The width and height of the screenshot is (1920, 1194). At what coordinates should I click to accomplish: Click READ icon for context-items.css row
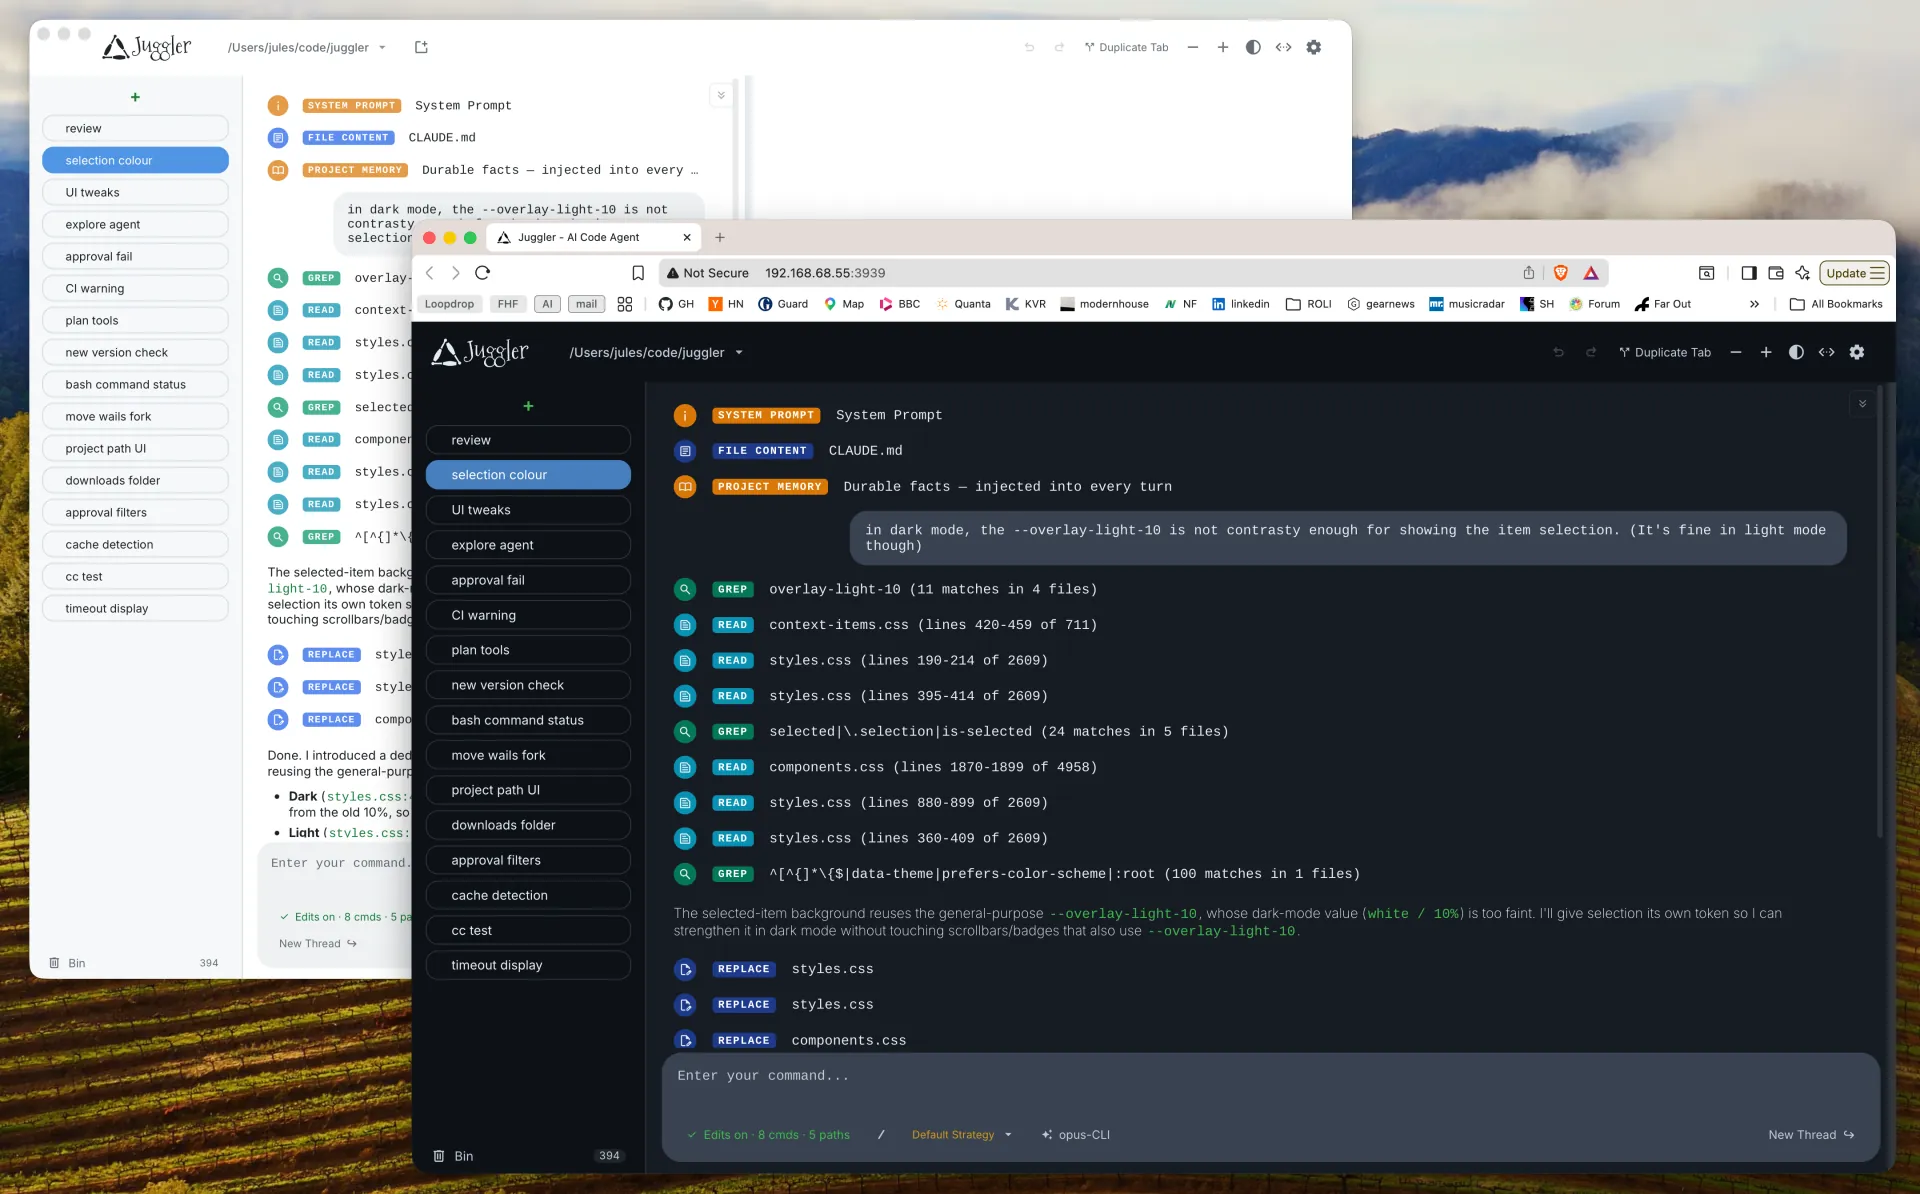coord(685,625)
